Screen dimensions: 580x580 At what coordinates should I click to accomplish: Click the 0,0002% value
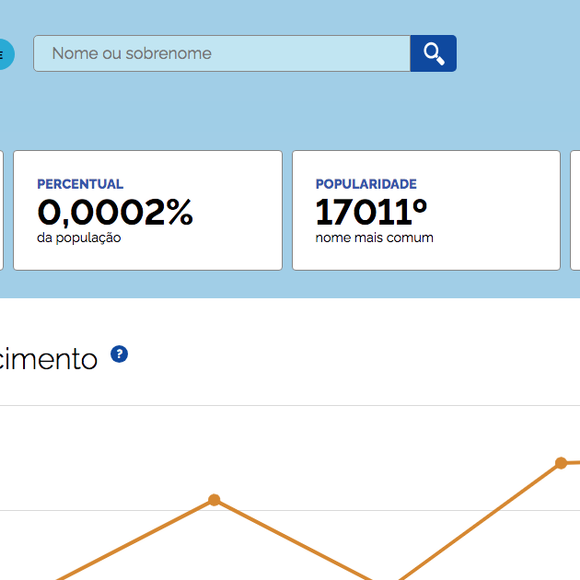click(115, 212)
